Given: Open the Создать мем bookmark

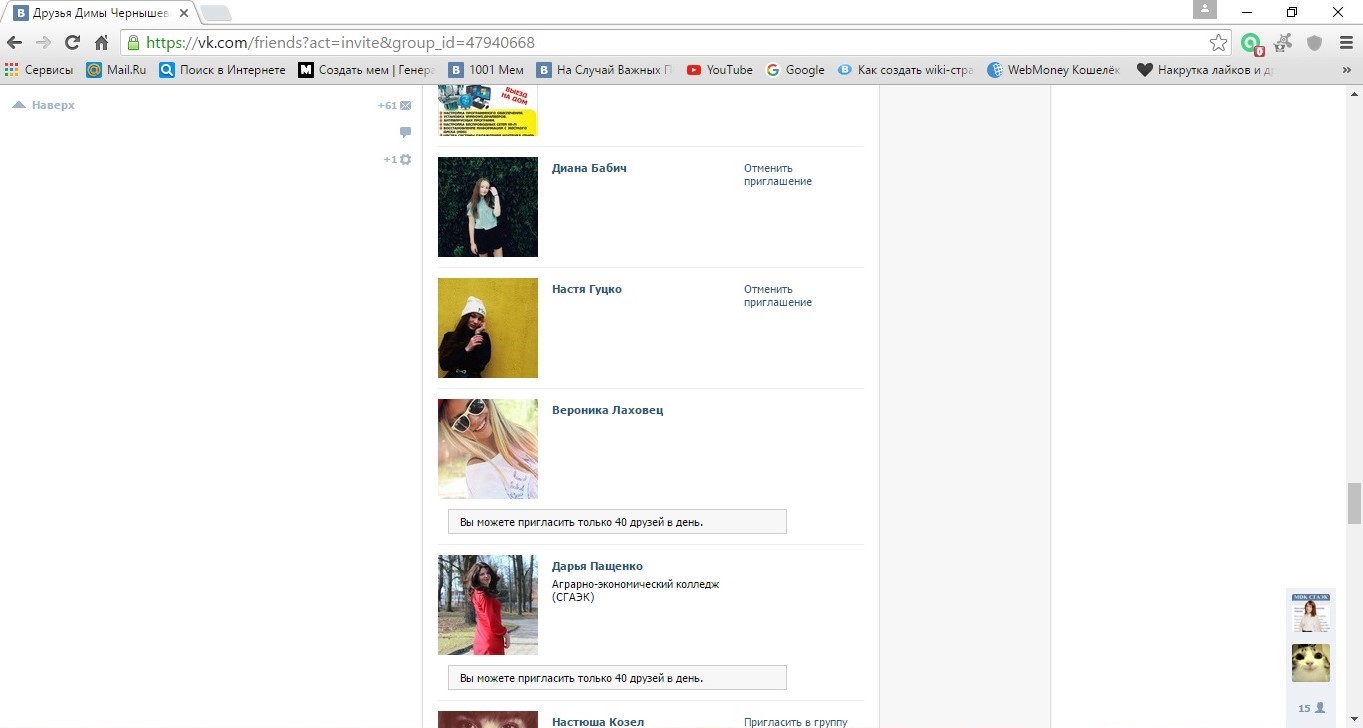Looking at the screenshot, I should pyautogui.click(x=367, y=70).
